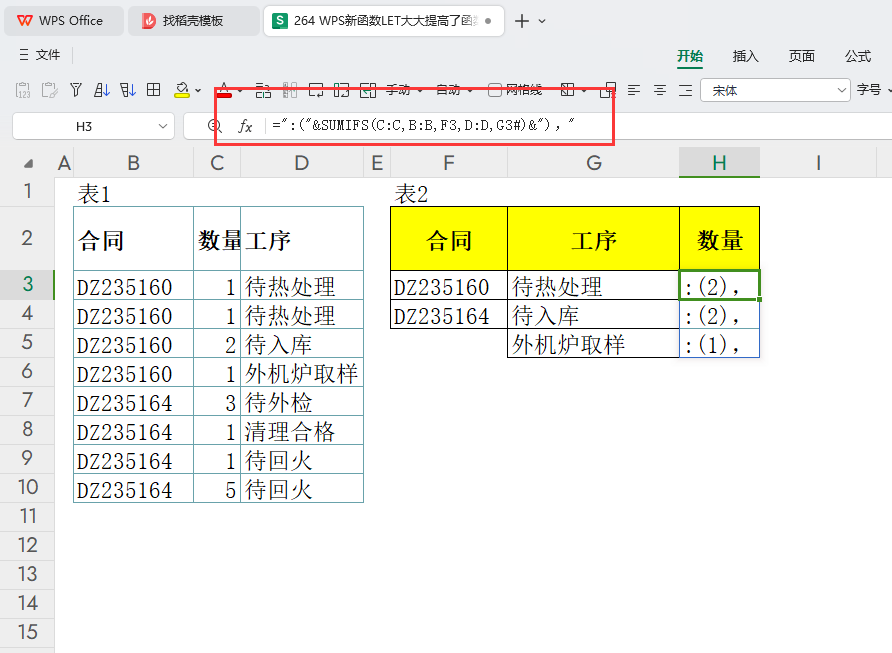Click cell D8 清理合格
Viewport: 892px width, 653px height.
pos(302,431)
